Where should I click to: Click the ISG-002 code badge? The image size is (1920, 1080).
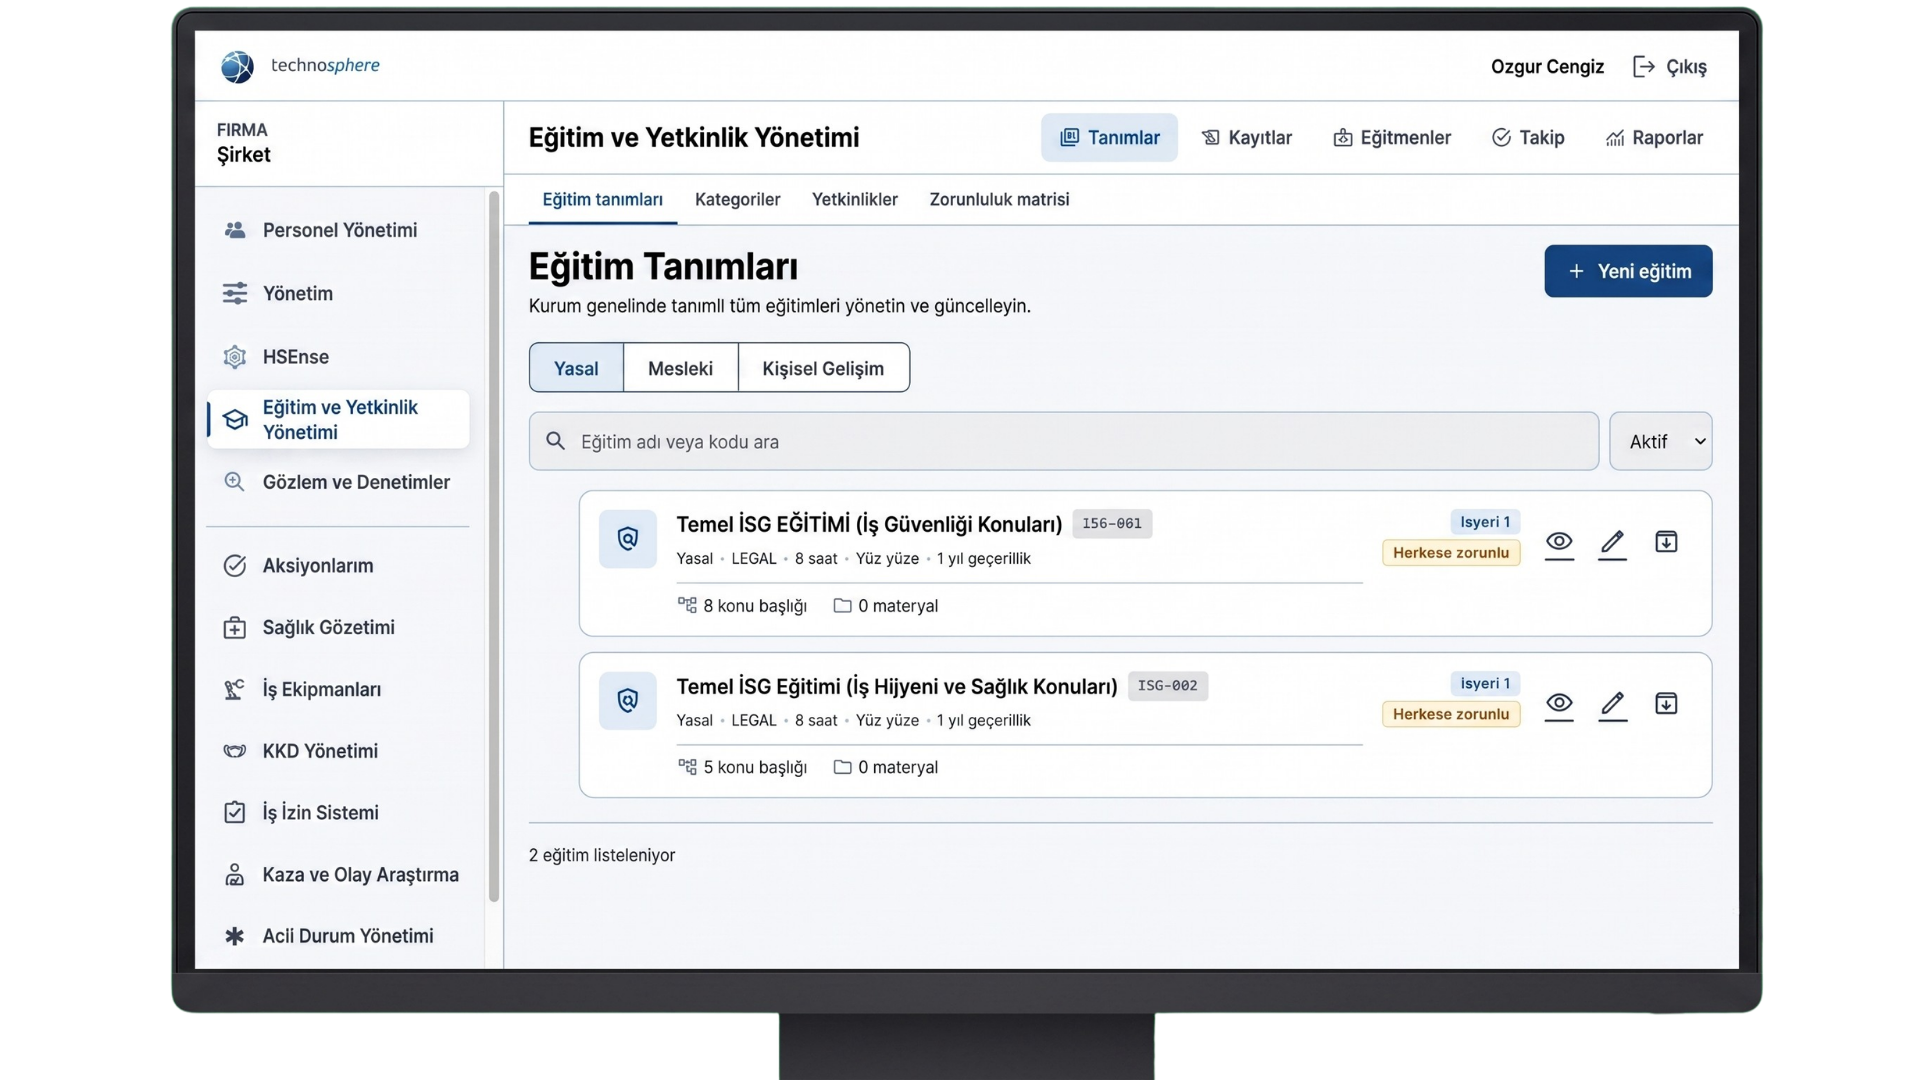click(1167, 686)
